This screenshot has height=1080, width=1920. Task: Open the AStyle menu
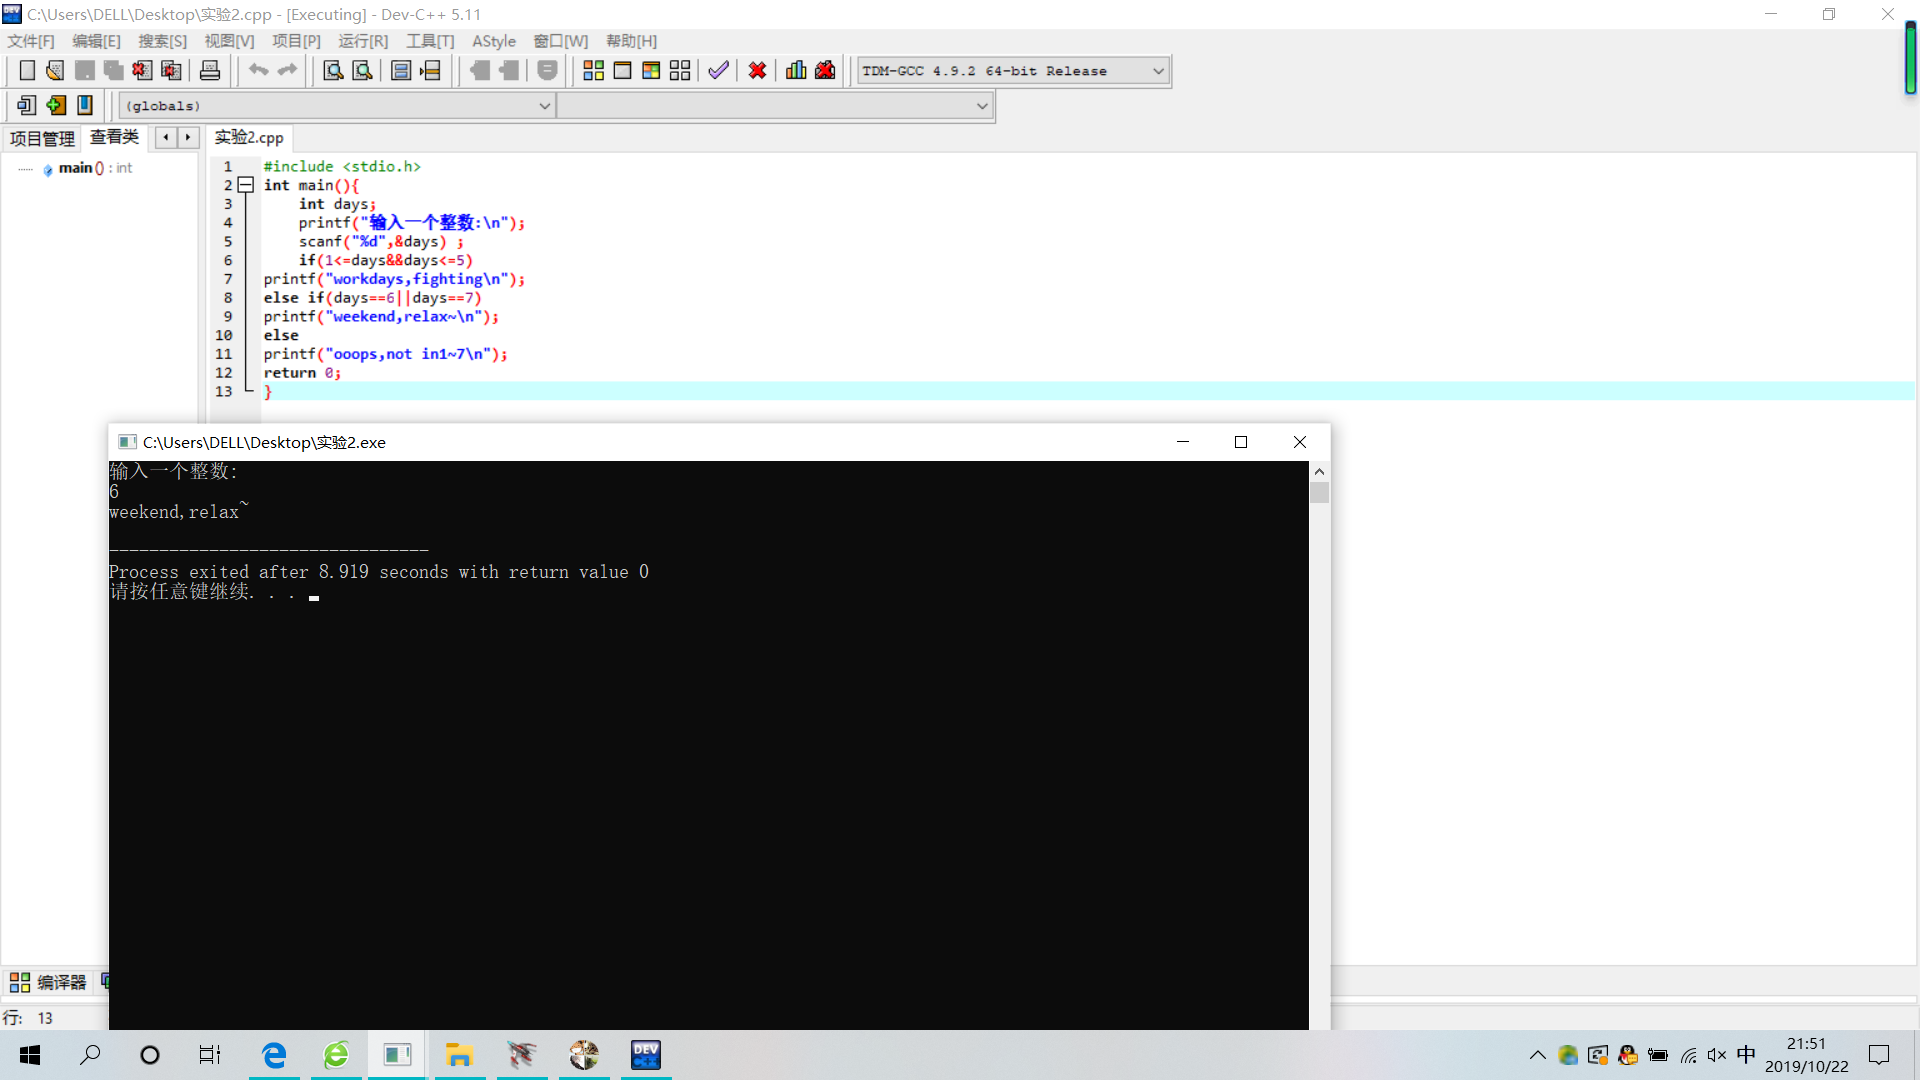point(494,41)
